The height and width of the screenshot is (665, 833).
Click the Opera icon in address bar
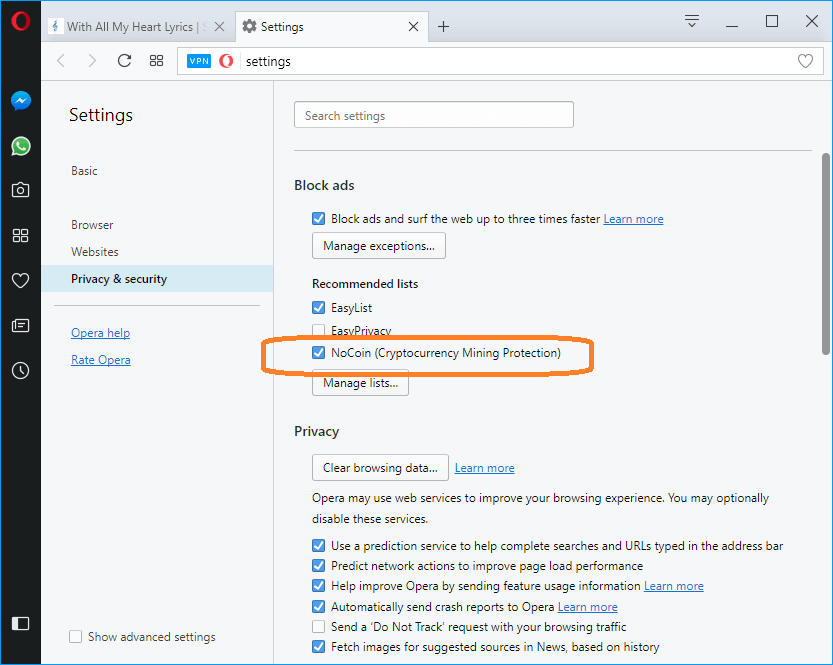click(226, 61)
